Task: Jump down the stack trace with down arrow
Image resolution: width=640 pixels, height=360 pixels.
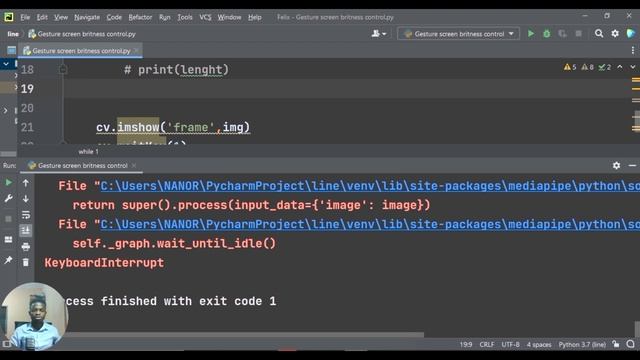Action: 26,199
